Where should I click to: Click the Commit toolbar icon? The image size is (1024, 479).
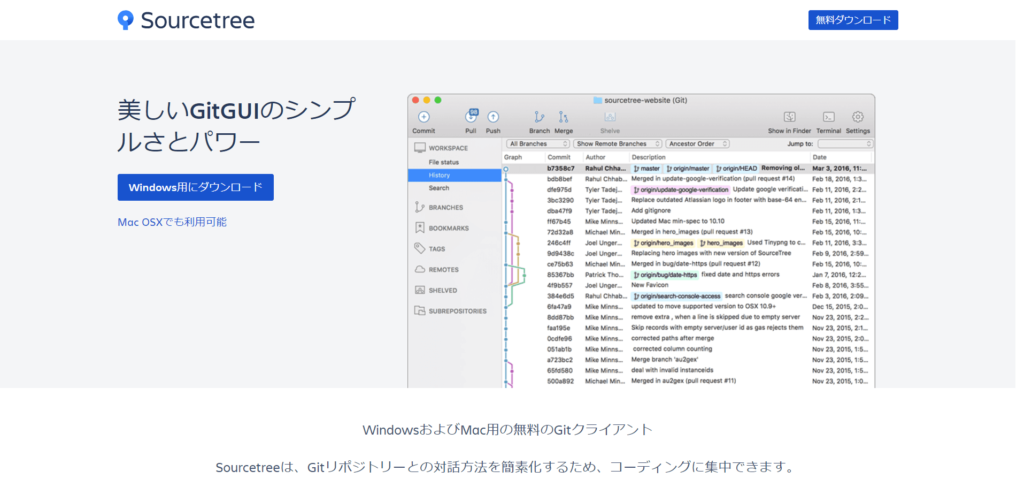tap(424, 117)
